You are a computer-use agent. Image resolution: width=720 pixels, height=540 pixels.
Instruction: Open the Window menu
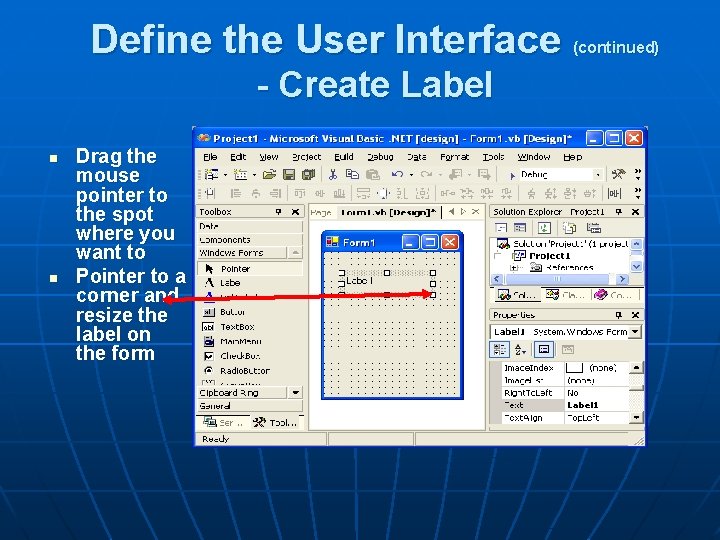coord(534,157)
